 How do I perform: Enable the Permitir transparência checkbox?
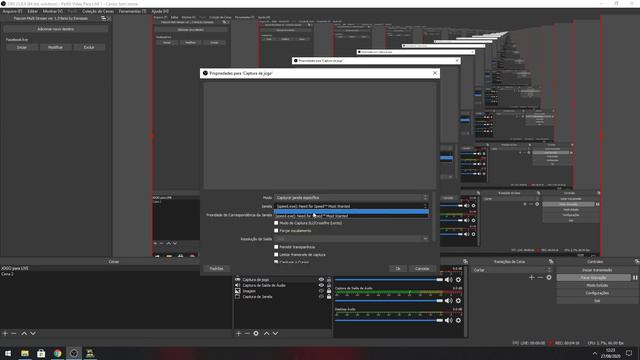pos(276,247)
